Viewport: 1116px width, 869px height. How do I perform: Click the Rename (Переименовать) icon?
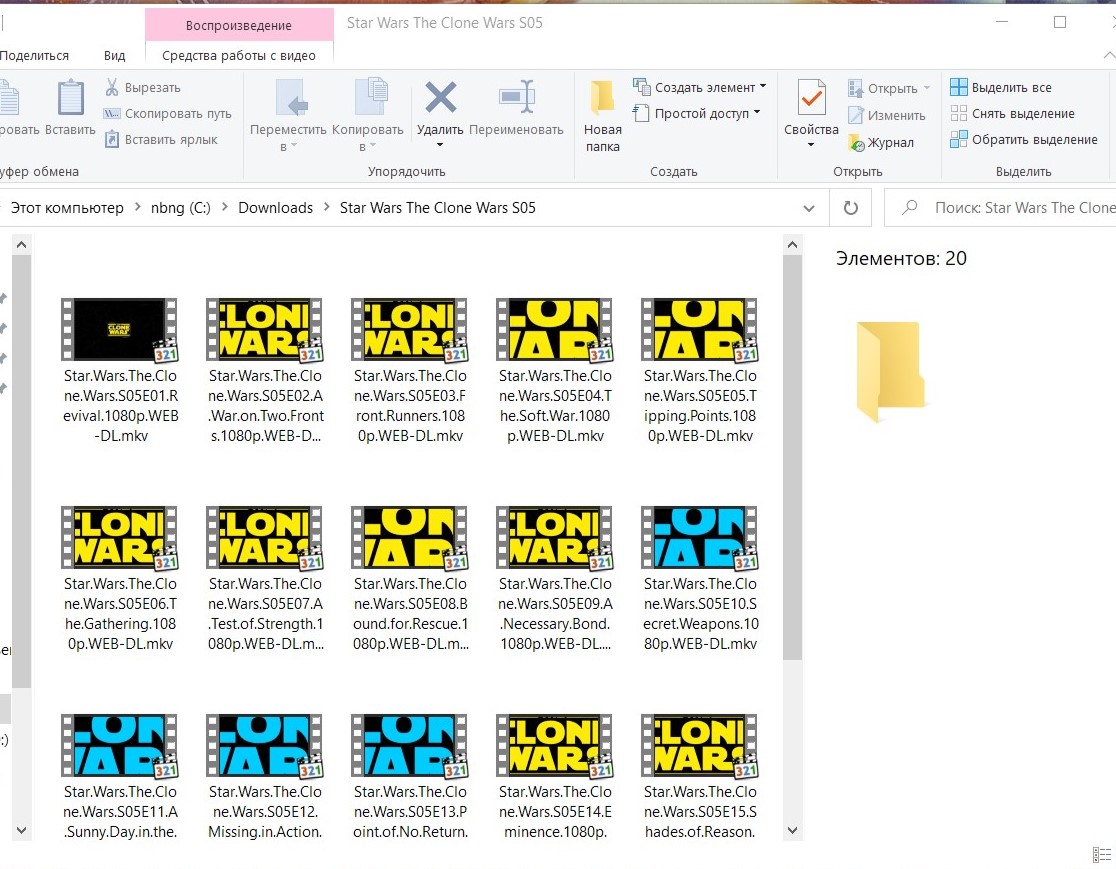(x=517, y=97)
